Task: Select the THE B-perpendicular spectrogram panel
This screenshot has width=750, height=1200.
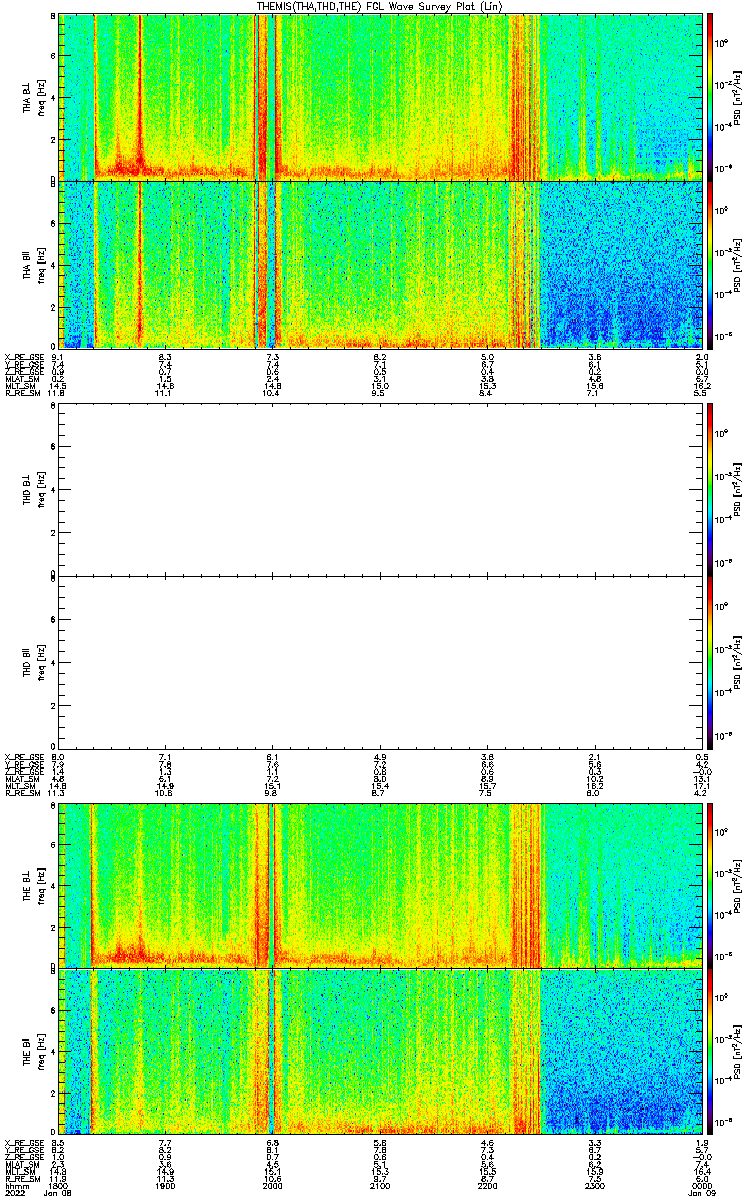Action: coord(381,886)
